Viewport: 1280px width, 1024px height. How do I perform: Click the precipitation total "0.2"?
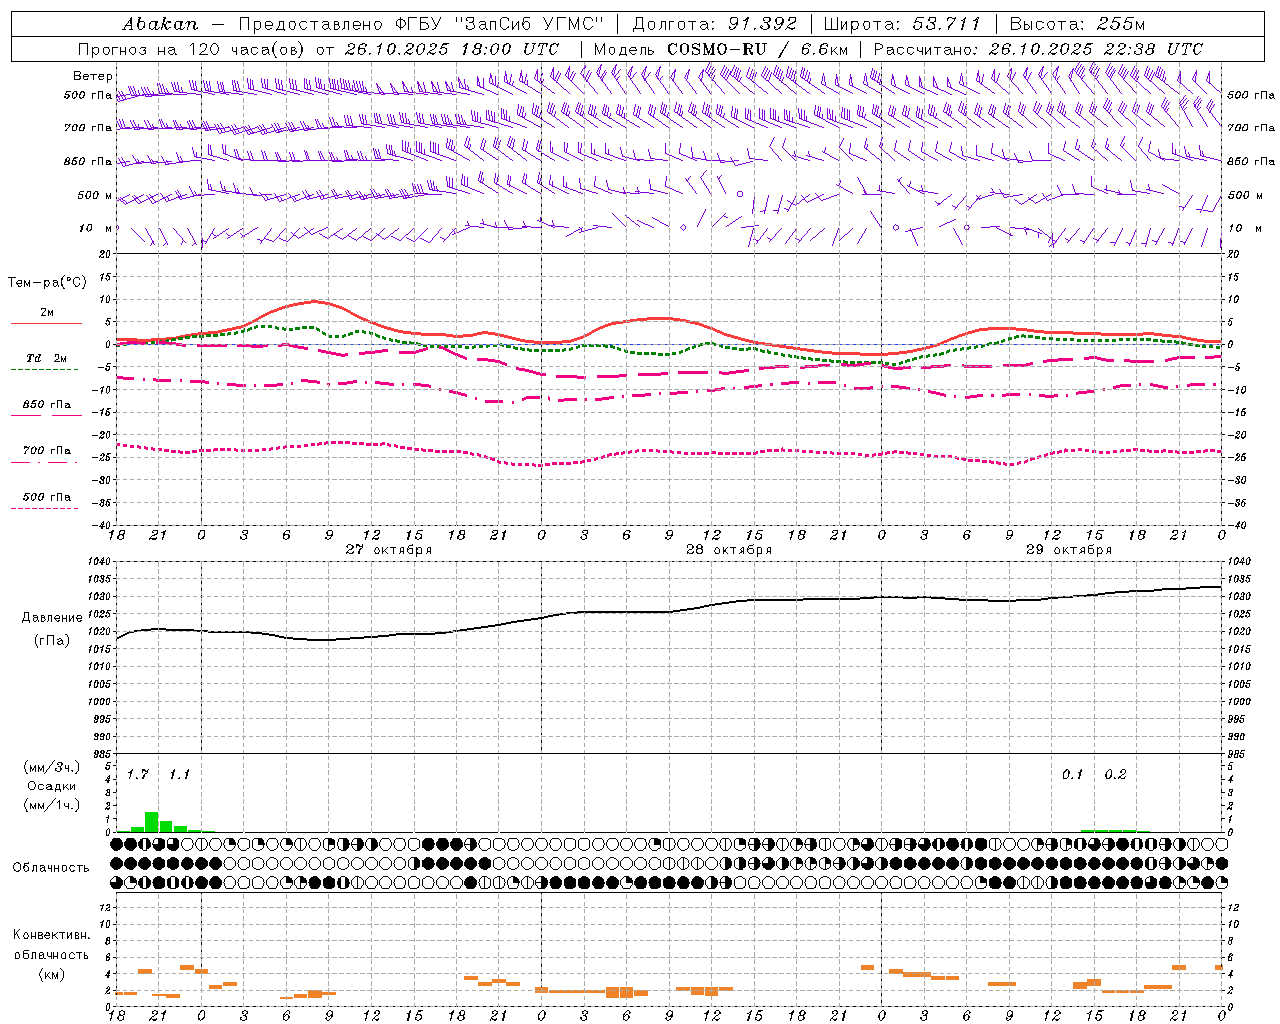click(1116, 775)
